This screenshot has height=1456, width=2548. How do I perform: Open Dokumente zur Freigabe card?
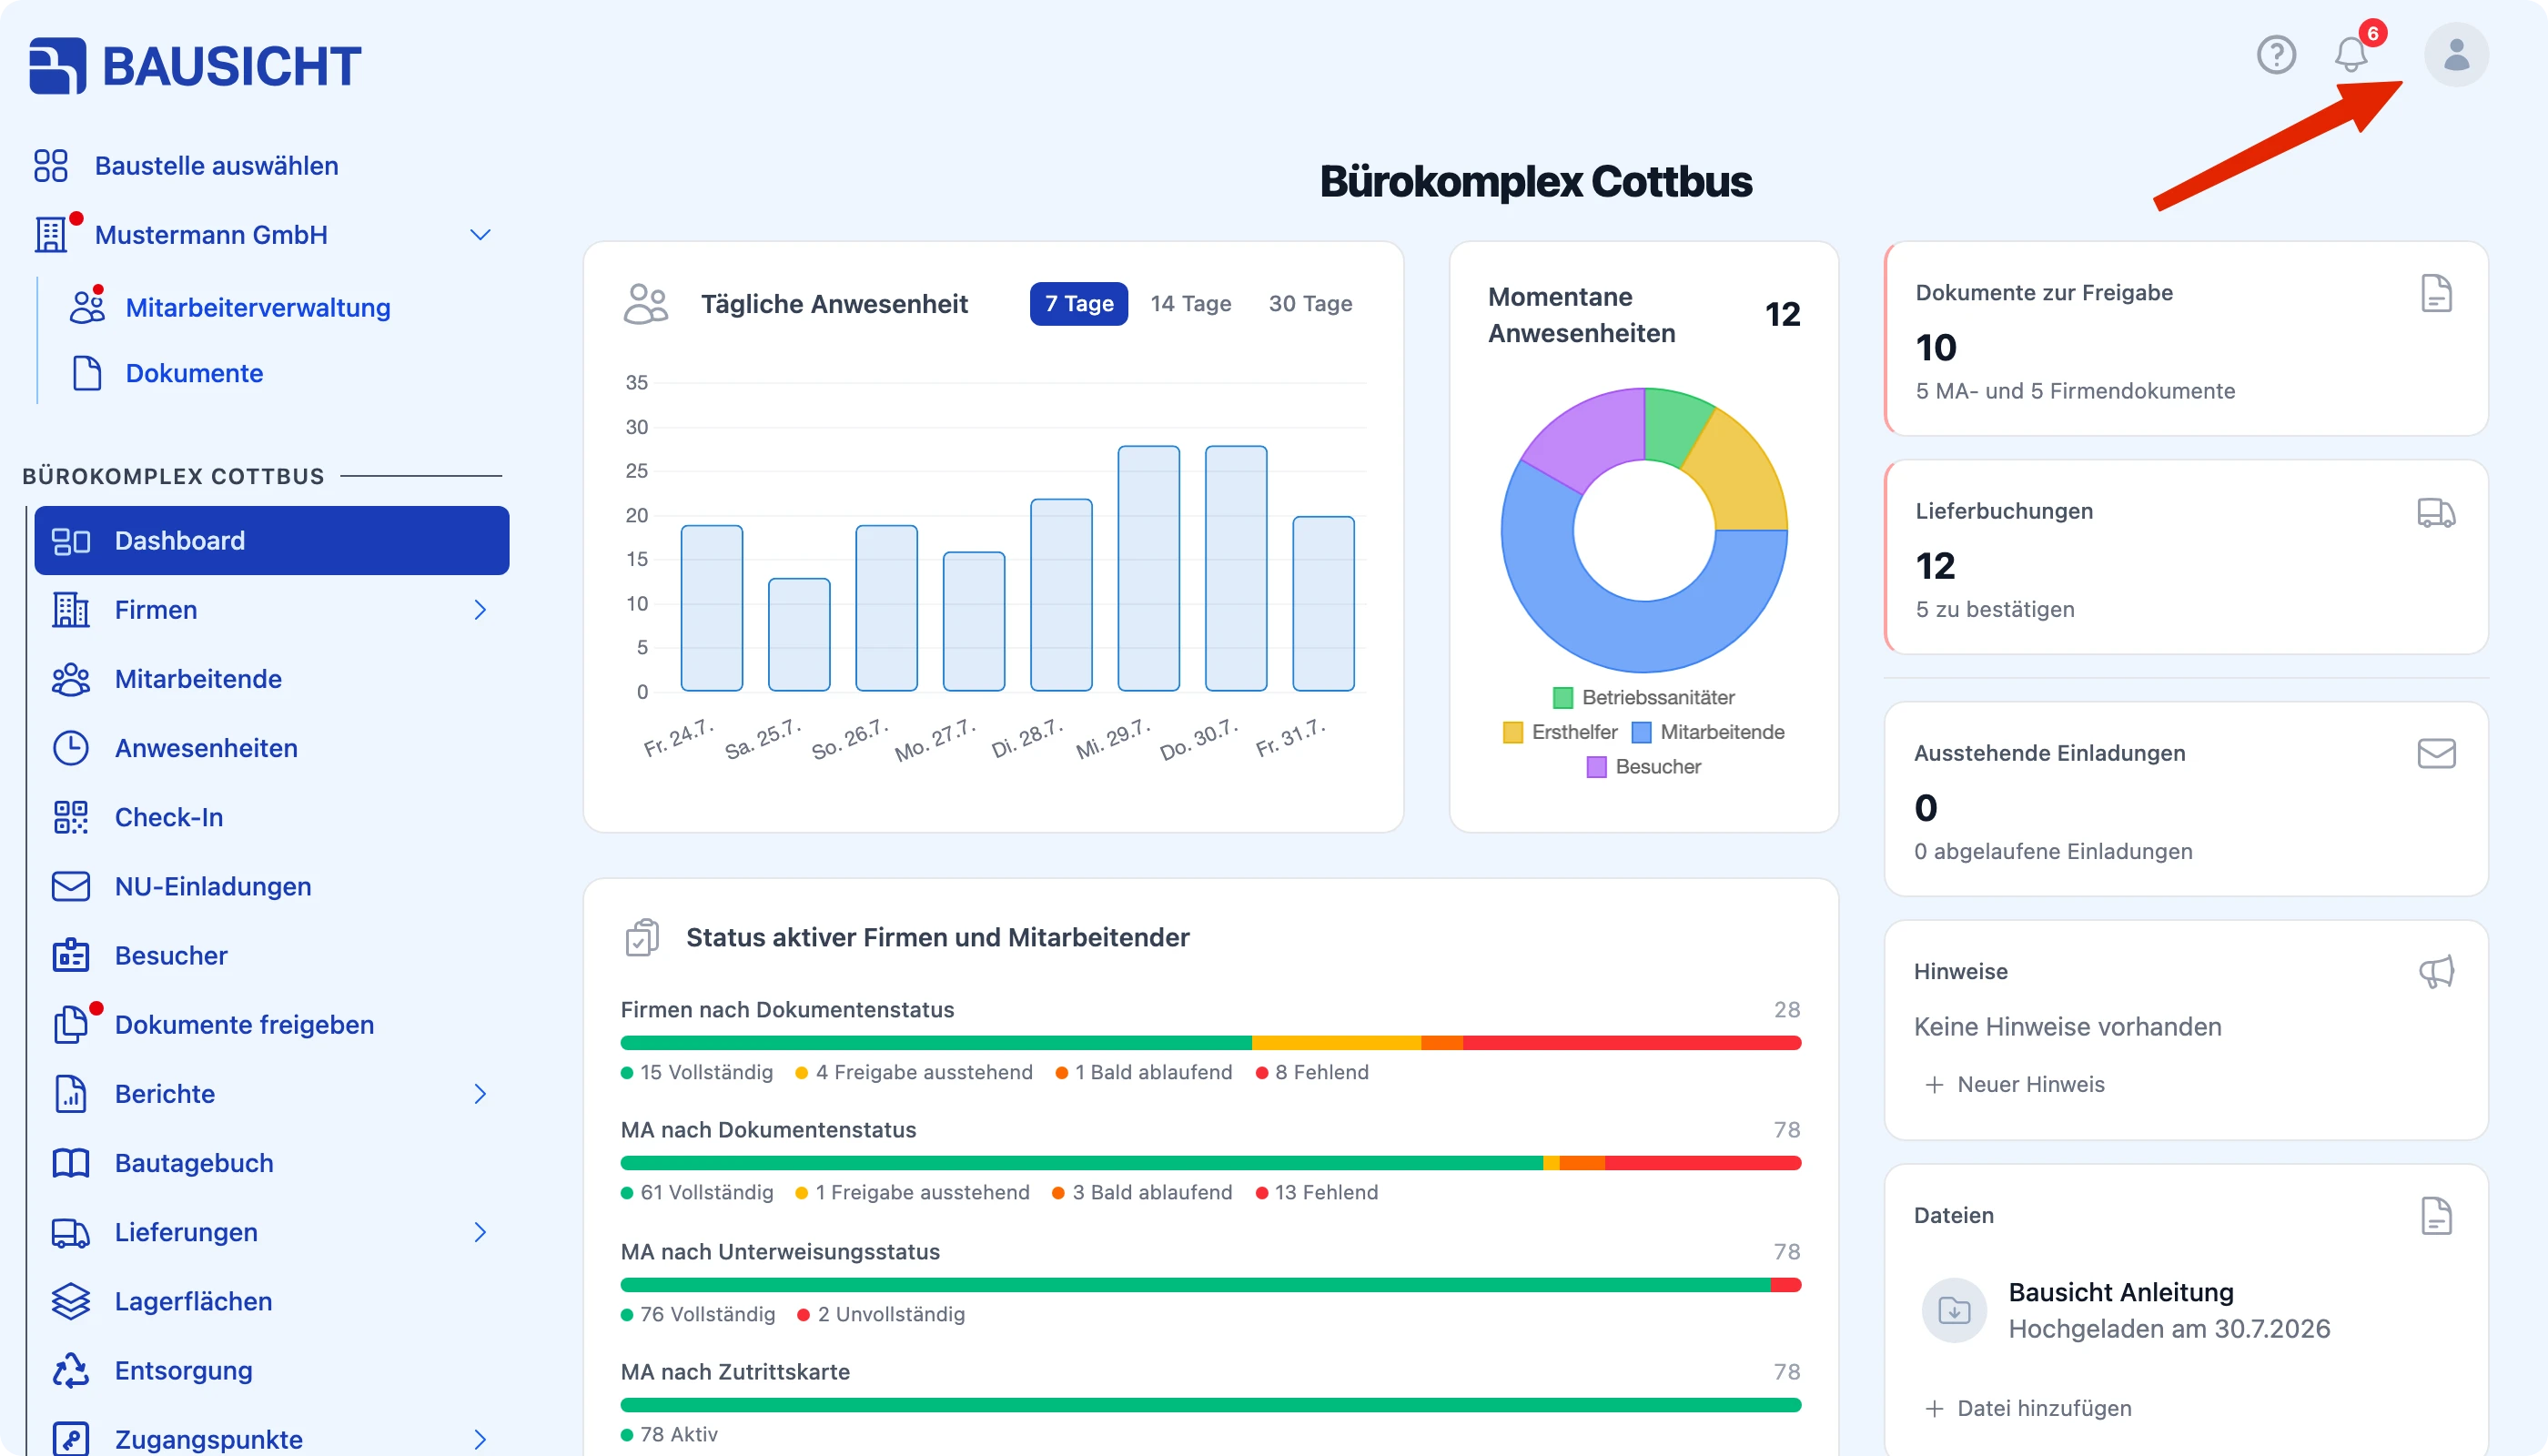coord(2186,338)
